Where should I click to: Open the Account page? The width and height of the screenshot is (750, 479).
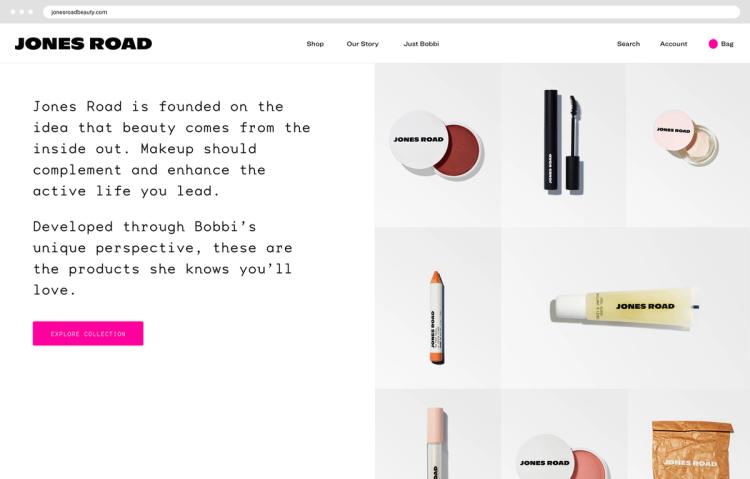[x=673, y=44]
